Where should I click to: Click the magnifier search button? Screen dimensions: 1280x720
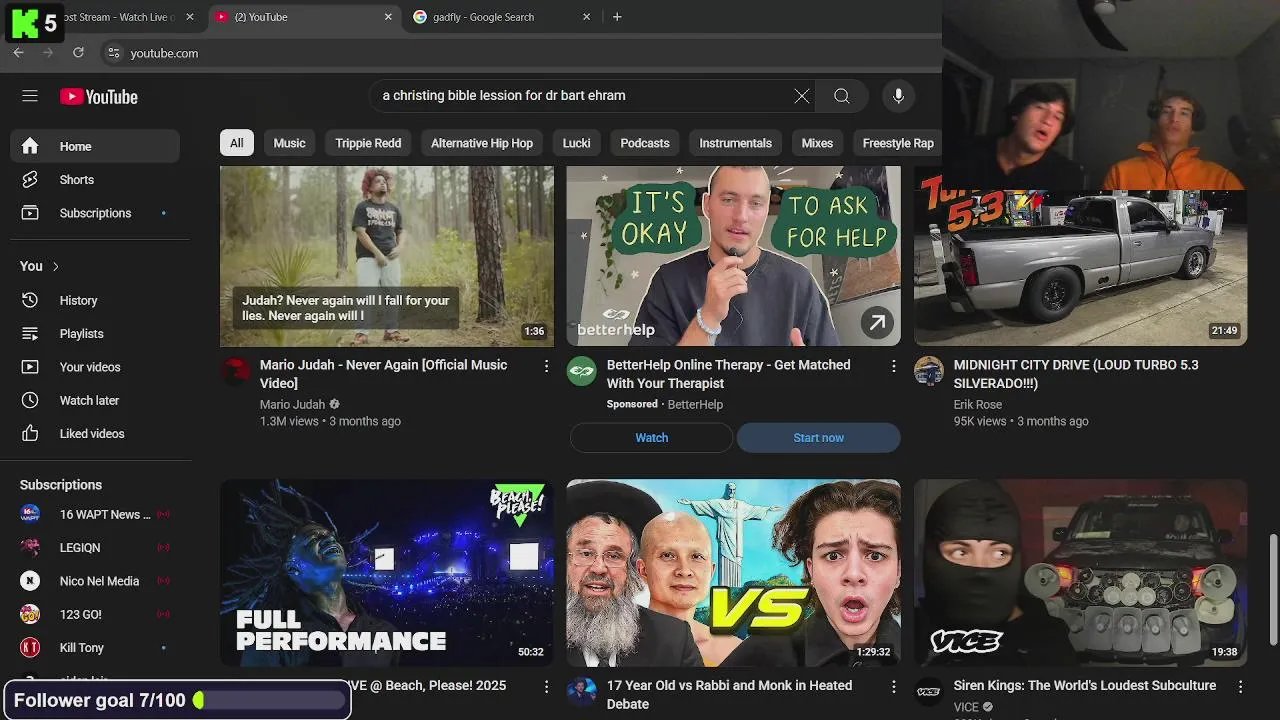click(842, 96)
